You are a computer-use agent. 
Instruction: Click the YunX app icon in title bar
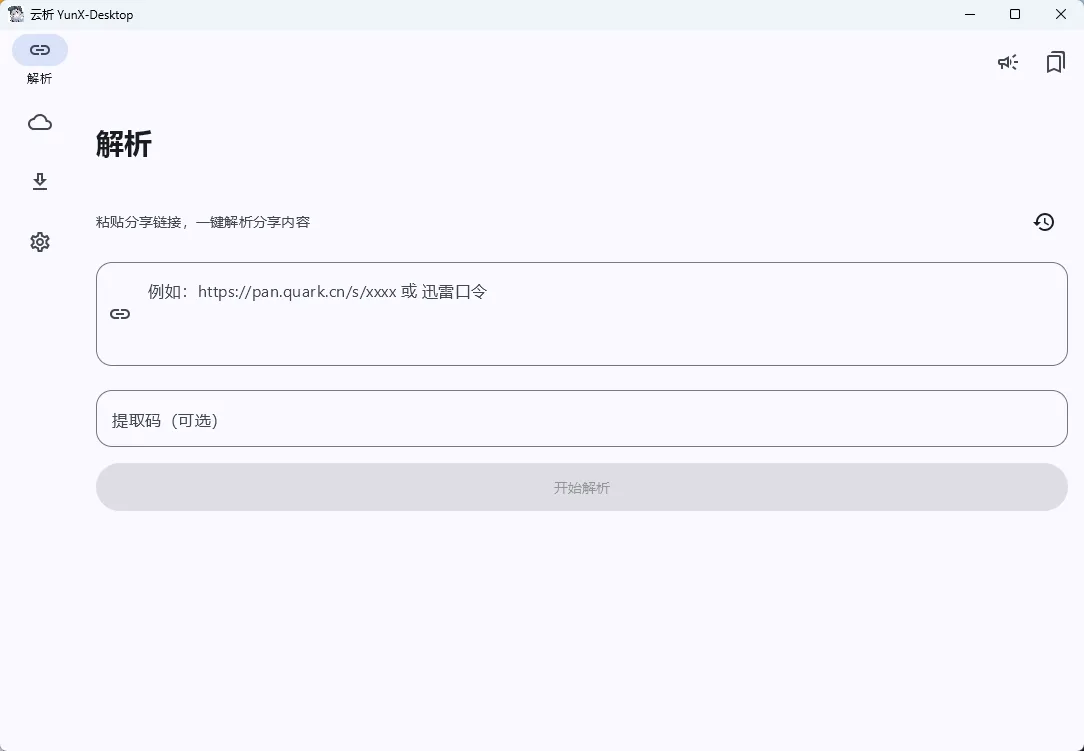pos(16,14)
